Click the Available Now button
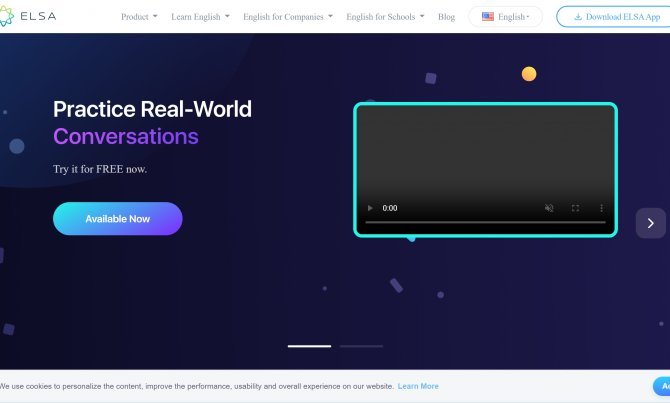Viewport: 670px width, 403px height. [118, 218]
